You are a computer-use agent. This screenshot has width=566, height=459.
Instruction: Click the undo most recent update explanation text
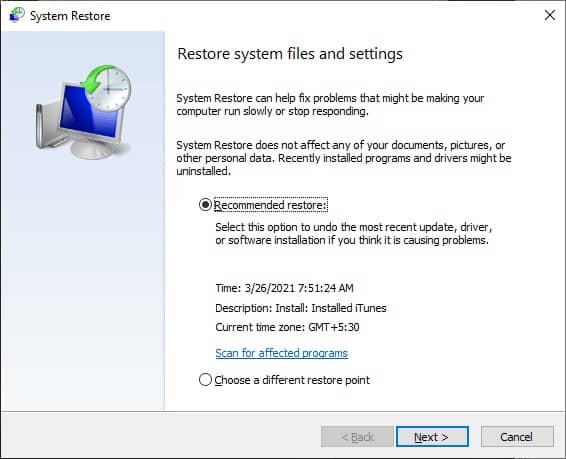[x=354, y=233]
